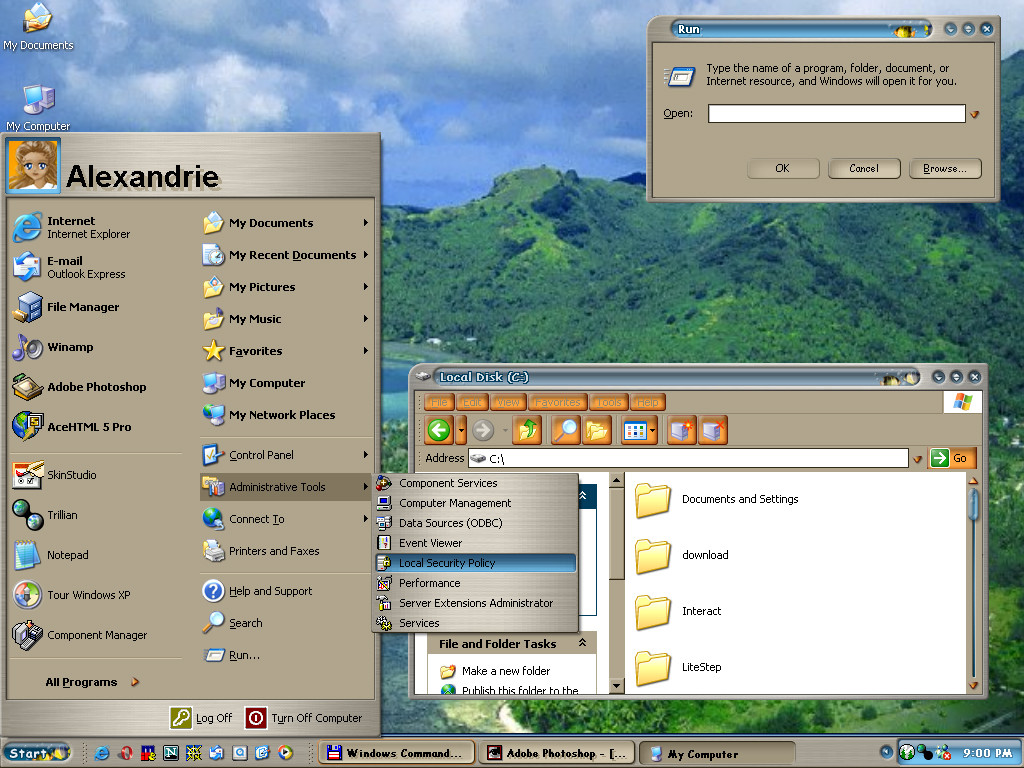Go back using the green Back arrow
This screenshot has width=1024, height=768.
(440, 430)
